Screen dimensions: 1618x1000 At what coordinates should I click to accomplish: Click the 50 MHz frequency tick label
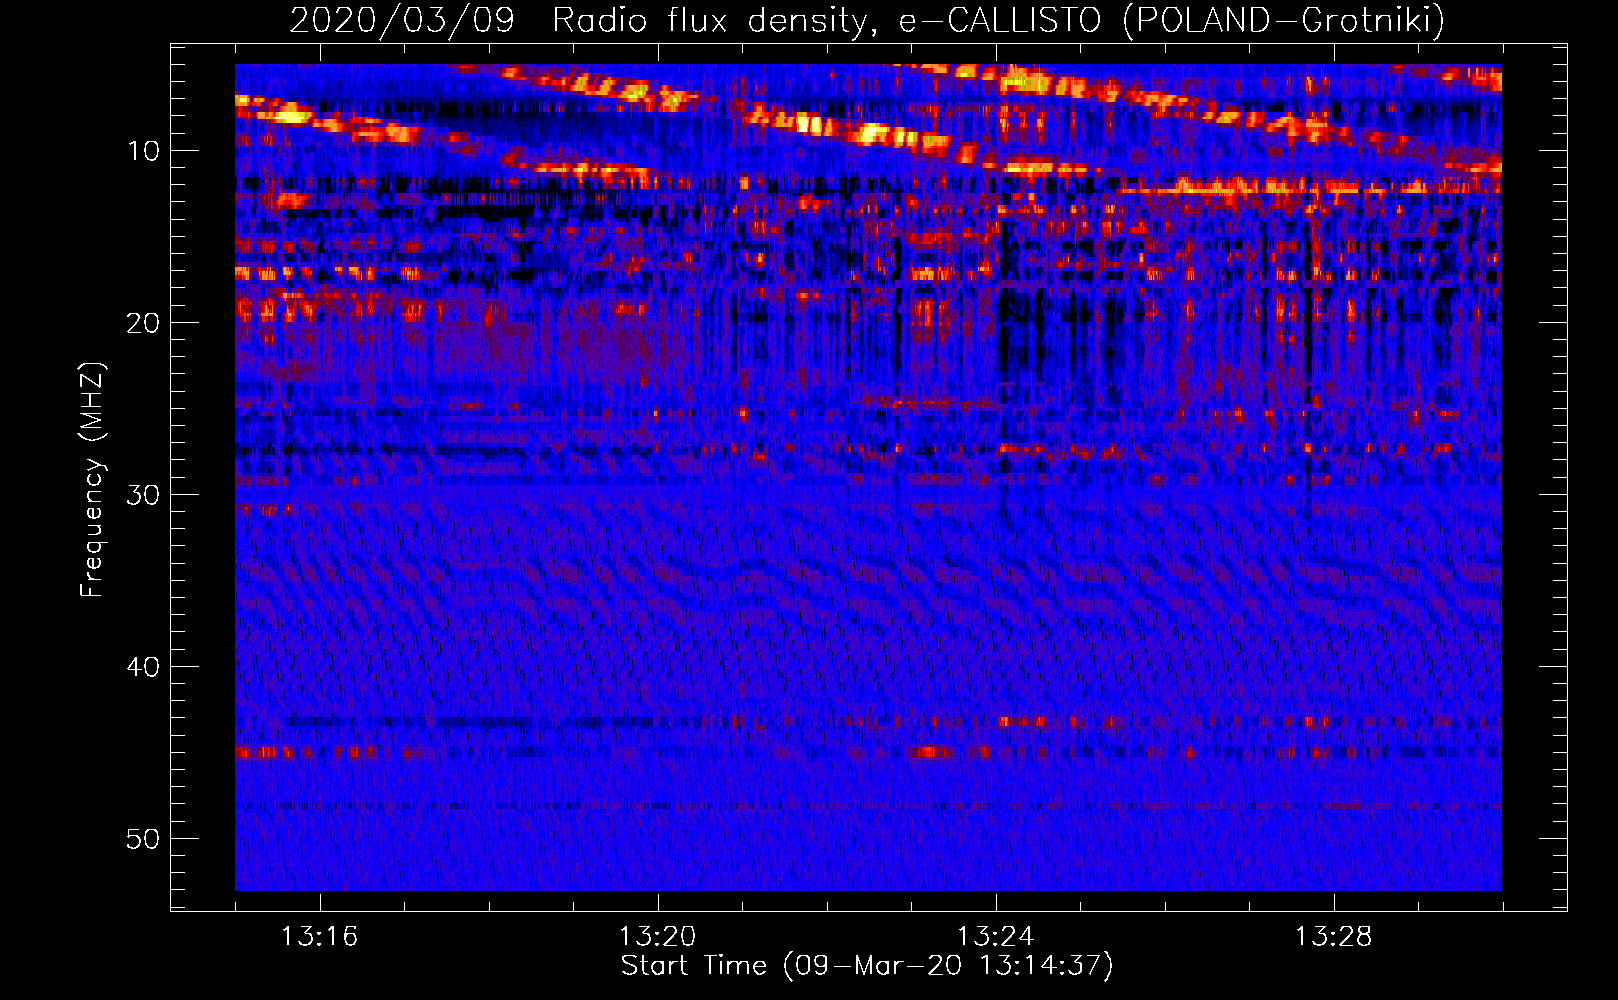[143, 839]
